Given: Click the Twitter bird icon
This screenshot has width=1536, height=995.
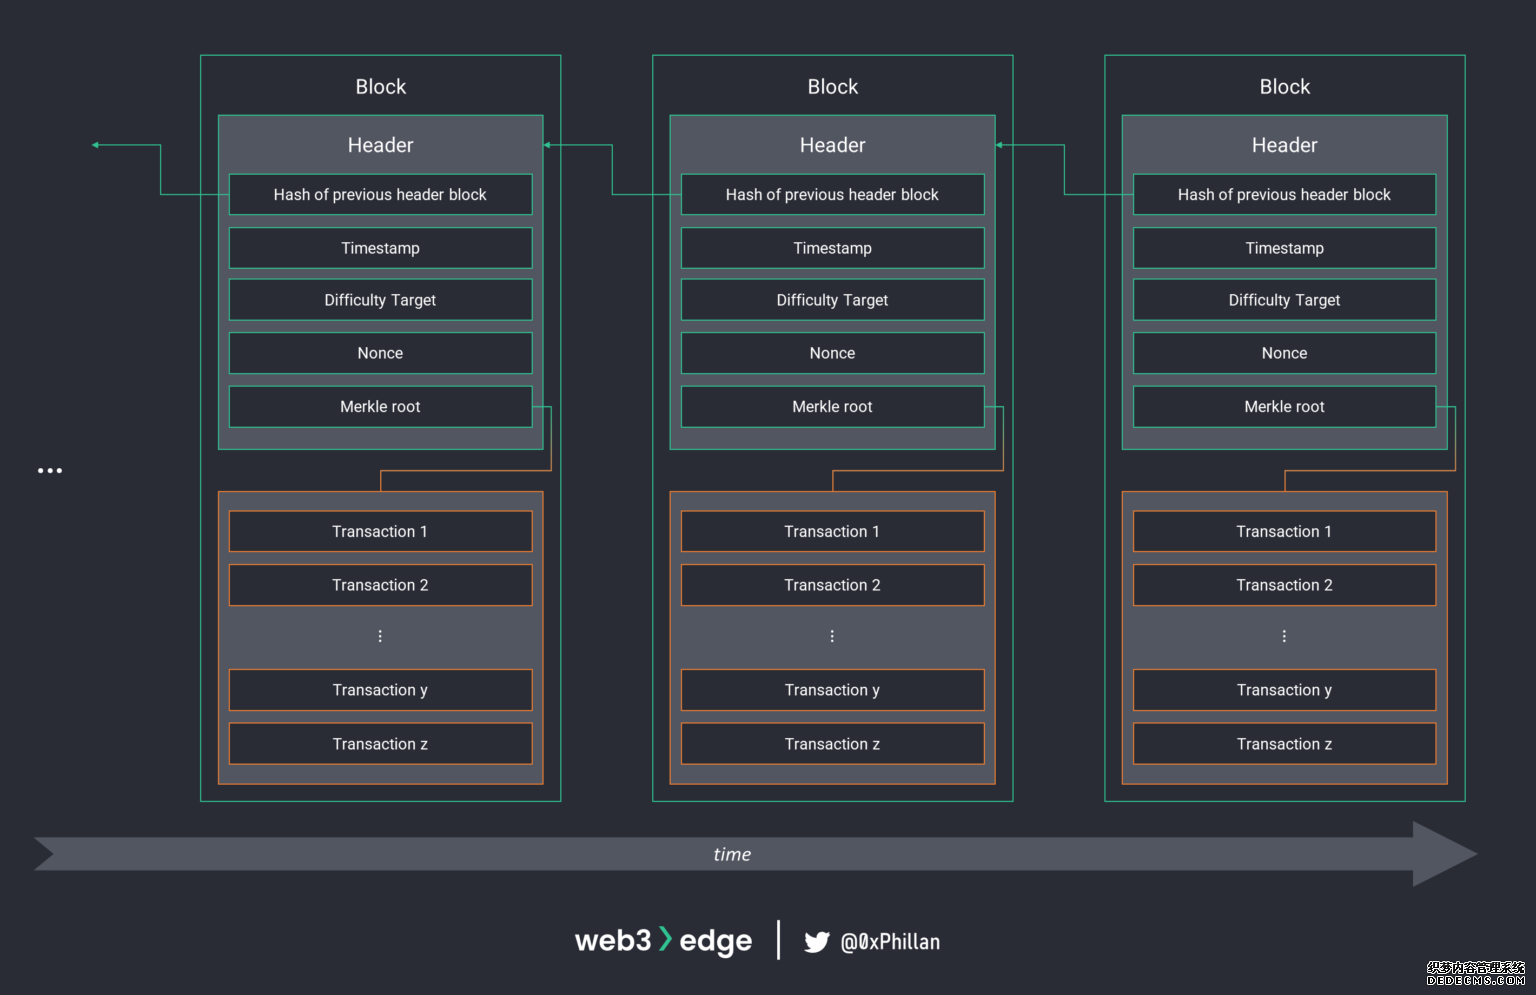Looking at the screenshot, I should click(817, 942).
